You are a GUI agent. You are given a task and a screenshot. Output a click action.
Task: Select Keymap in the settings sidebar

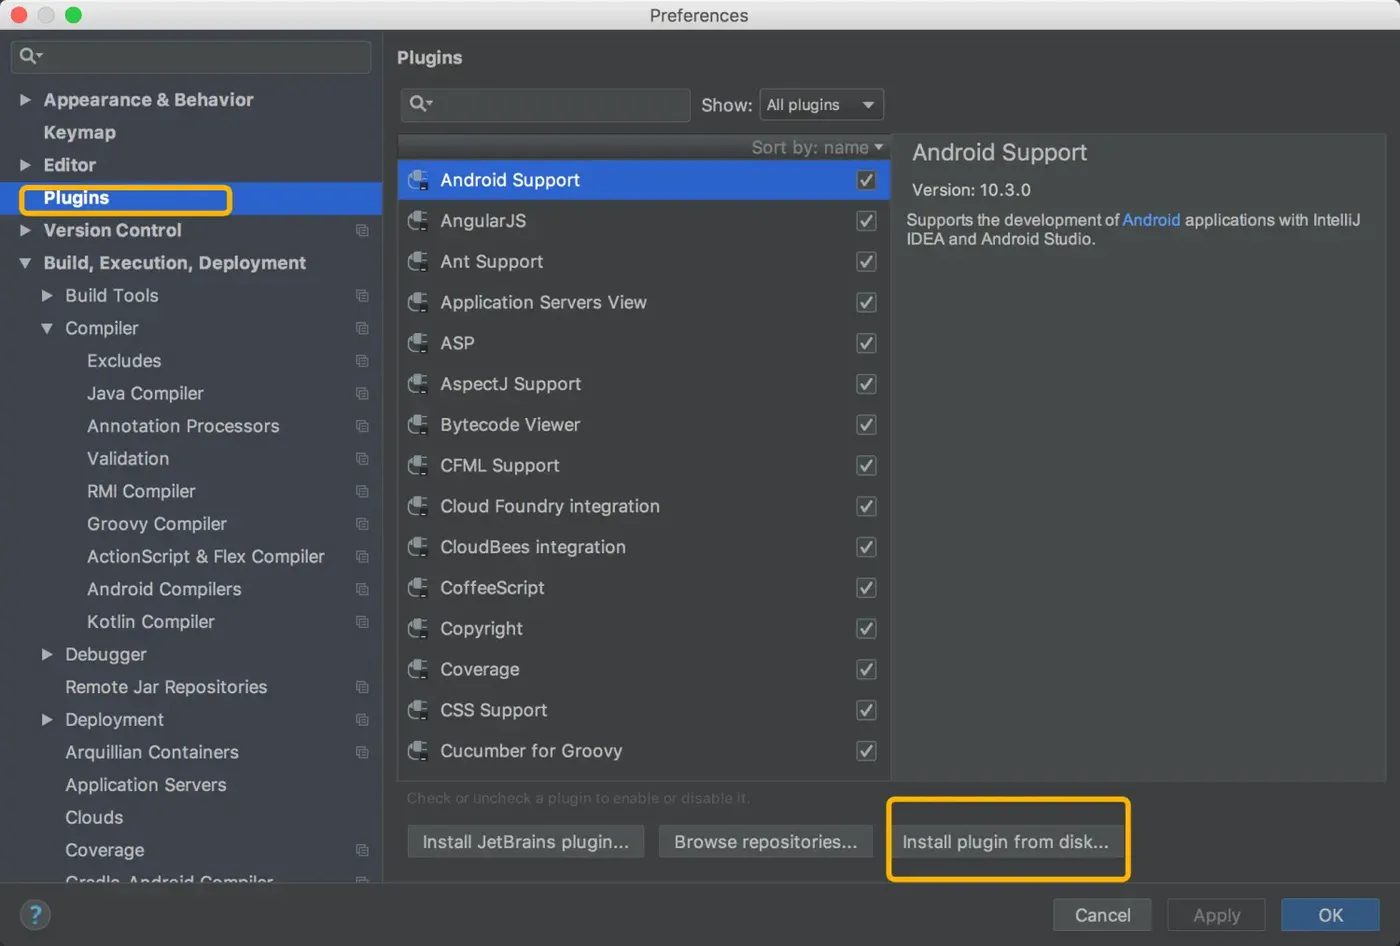point(80,133)
